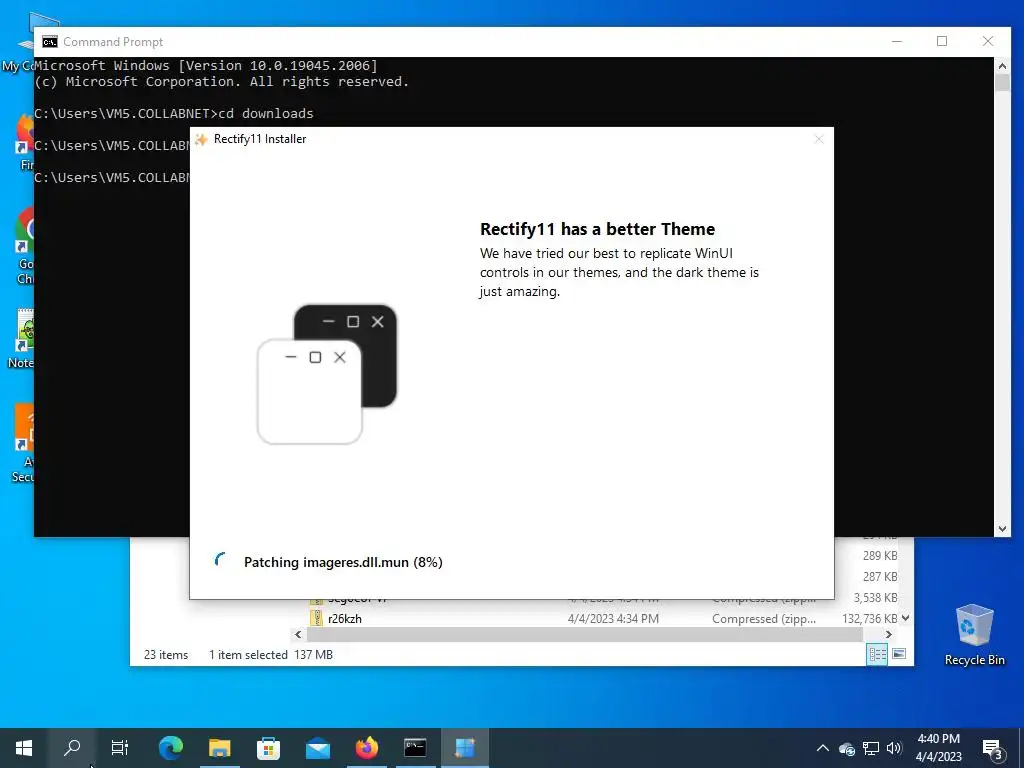Screen dimensions: 1024x768
Task: Select the r26kzh zip file in Explorer
Action: [344, 618]
